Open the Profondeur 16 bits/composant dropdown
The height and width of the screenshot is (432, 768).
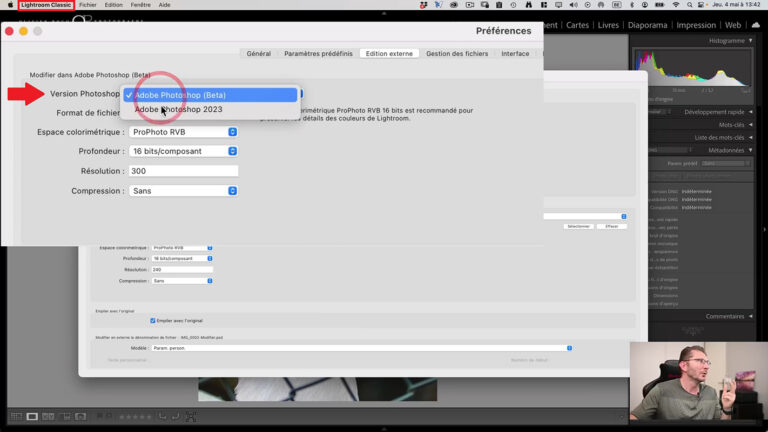point(183,151)
